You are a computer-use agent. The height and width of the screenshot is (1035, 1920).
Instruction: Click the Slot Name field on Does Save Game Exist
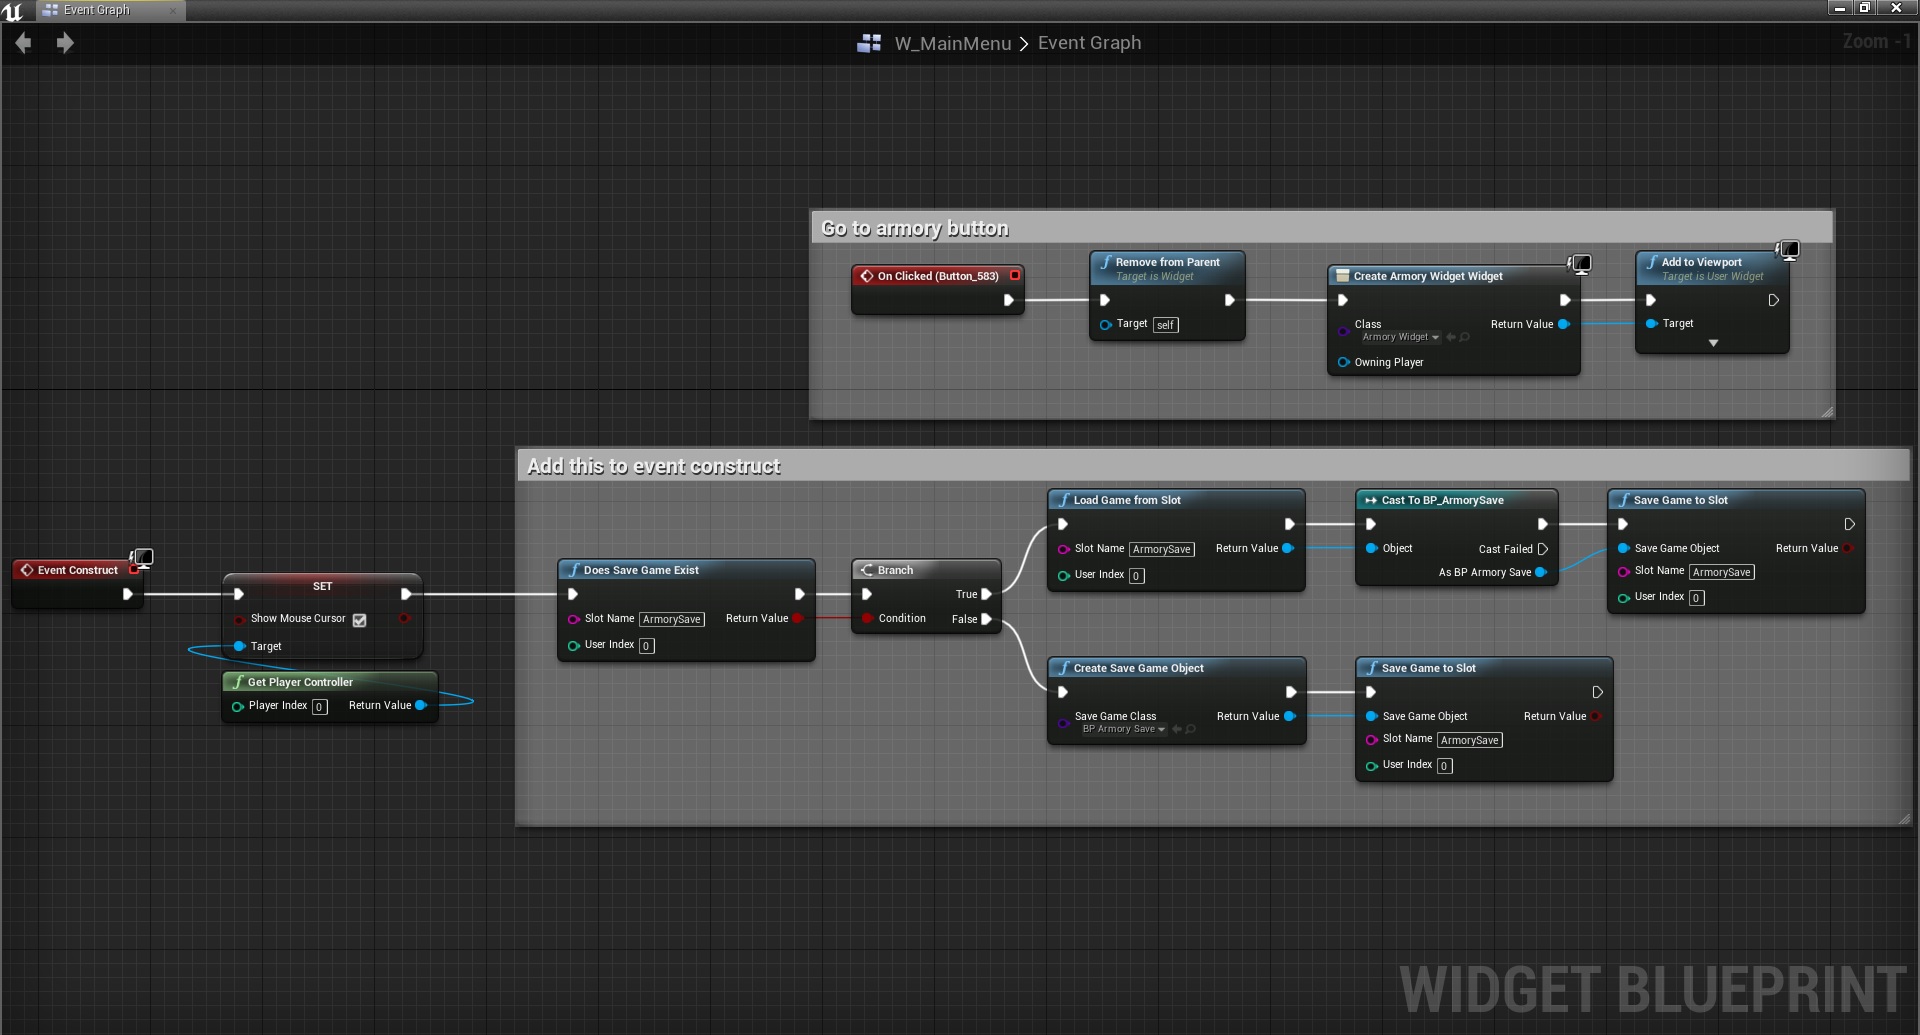click(671, 620)
